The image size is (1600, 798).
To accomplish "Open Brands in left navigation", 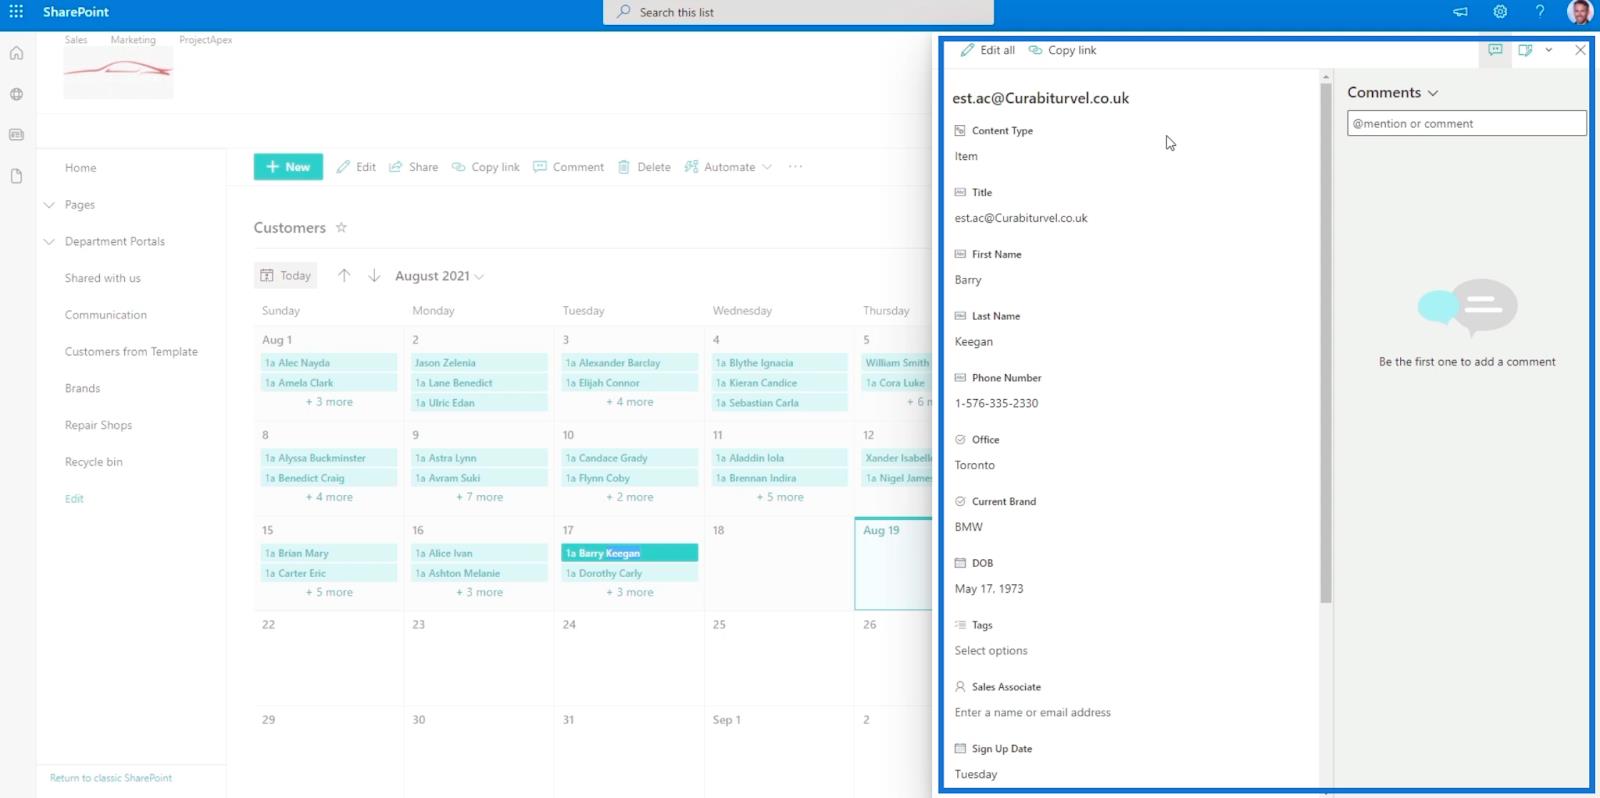I will tap(83, 388).
